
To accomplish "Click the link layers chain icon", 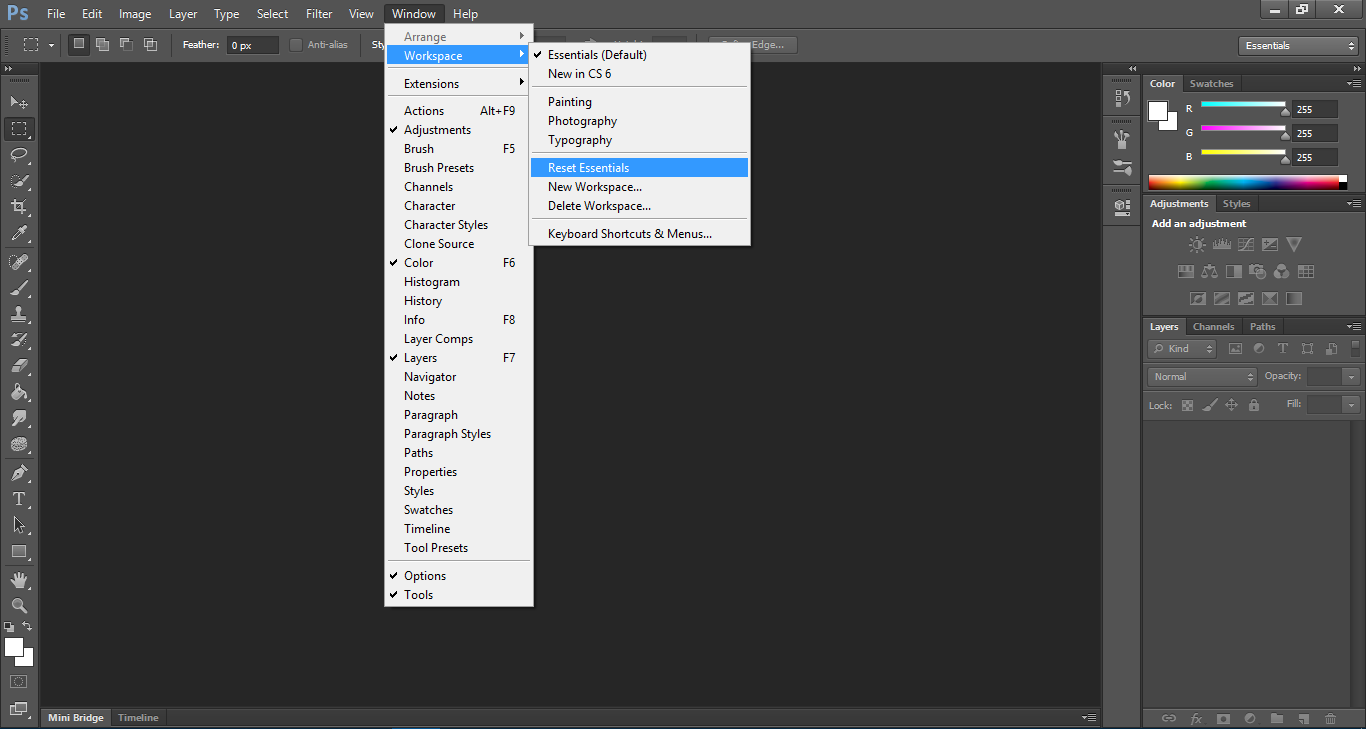I will [x=1169, y=718].
